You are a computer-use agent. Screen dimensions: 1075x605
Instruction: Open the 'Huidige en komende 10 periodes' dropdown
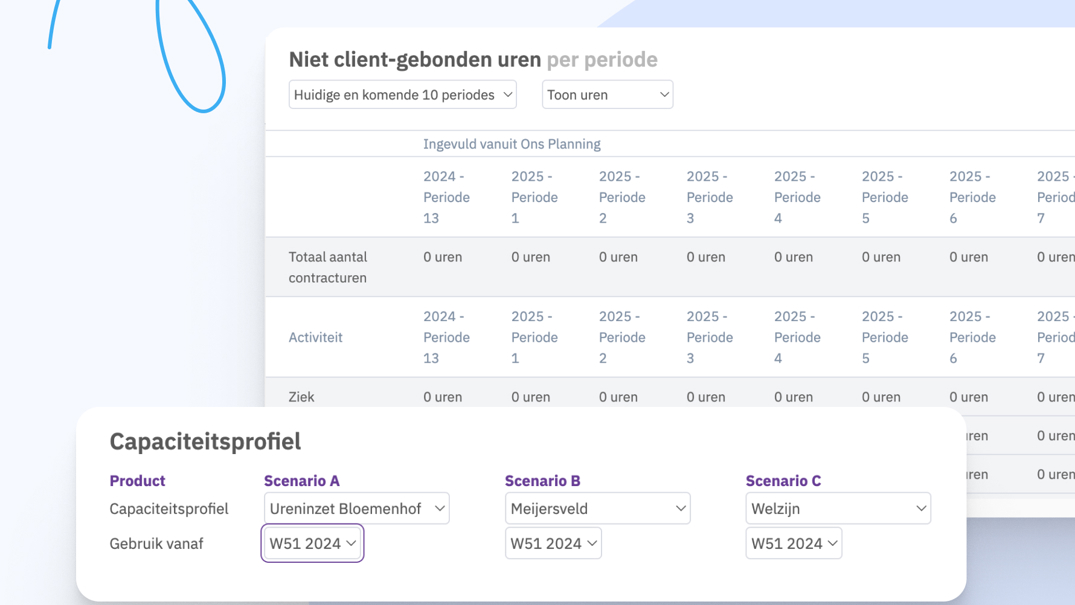402,94
